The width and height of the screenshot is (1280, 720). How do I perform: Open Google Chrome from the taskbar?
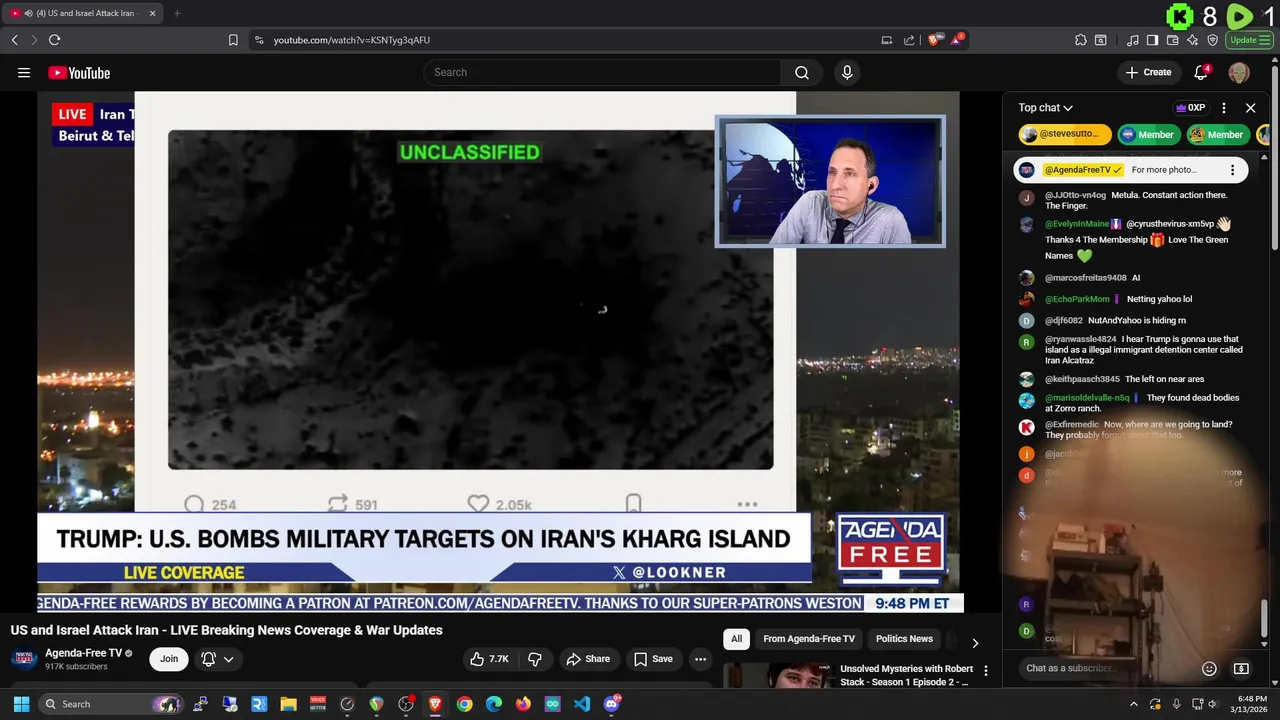point(465,704)
